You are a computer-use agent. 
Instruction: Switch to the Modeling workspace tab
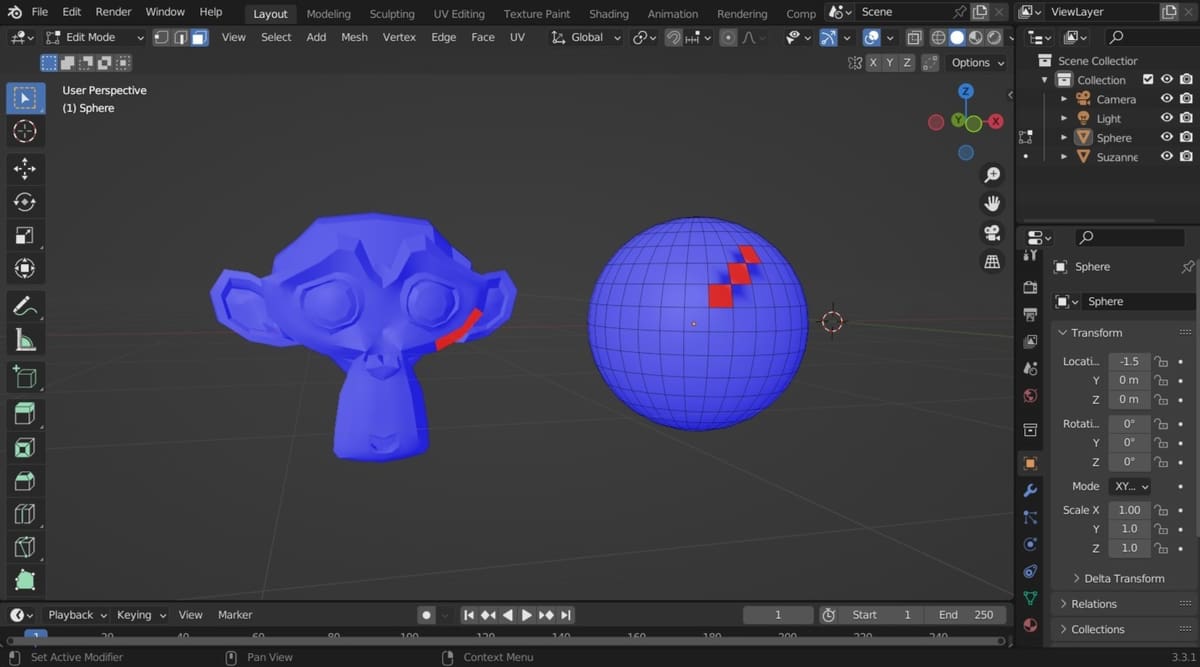click(x=328, y=14)
